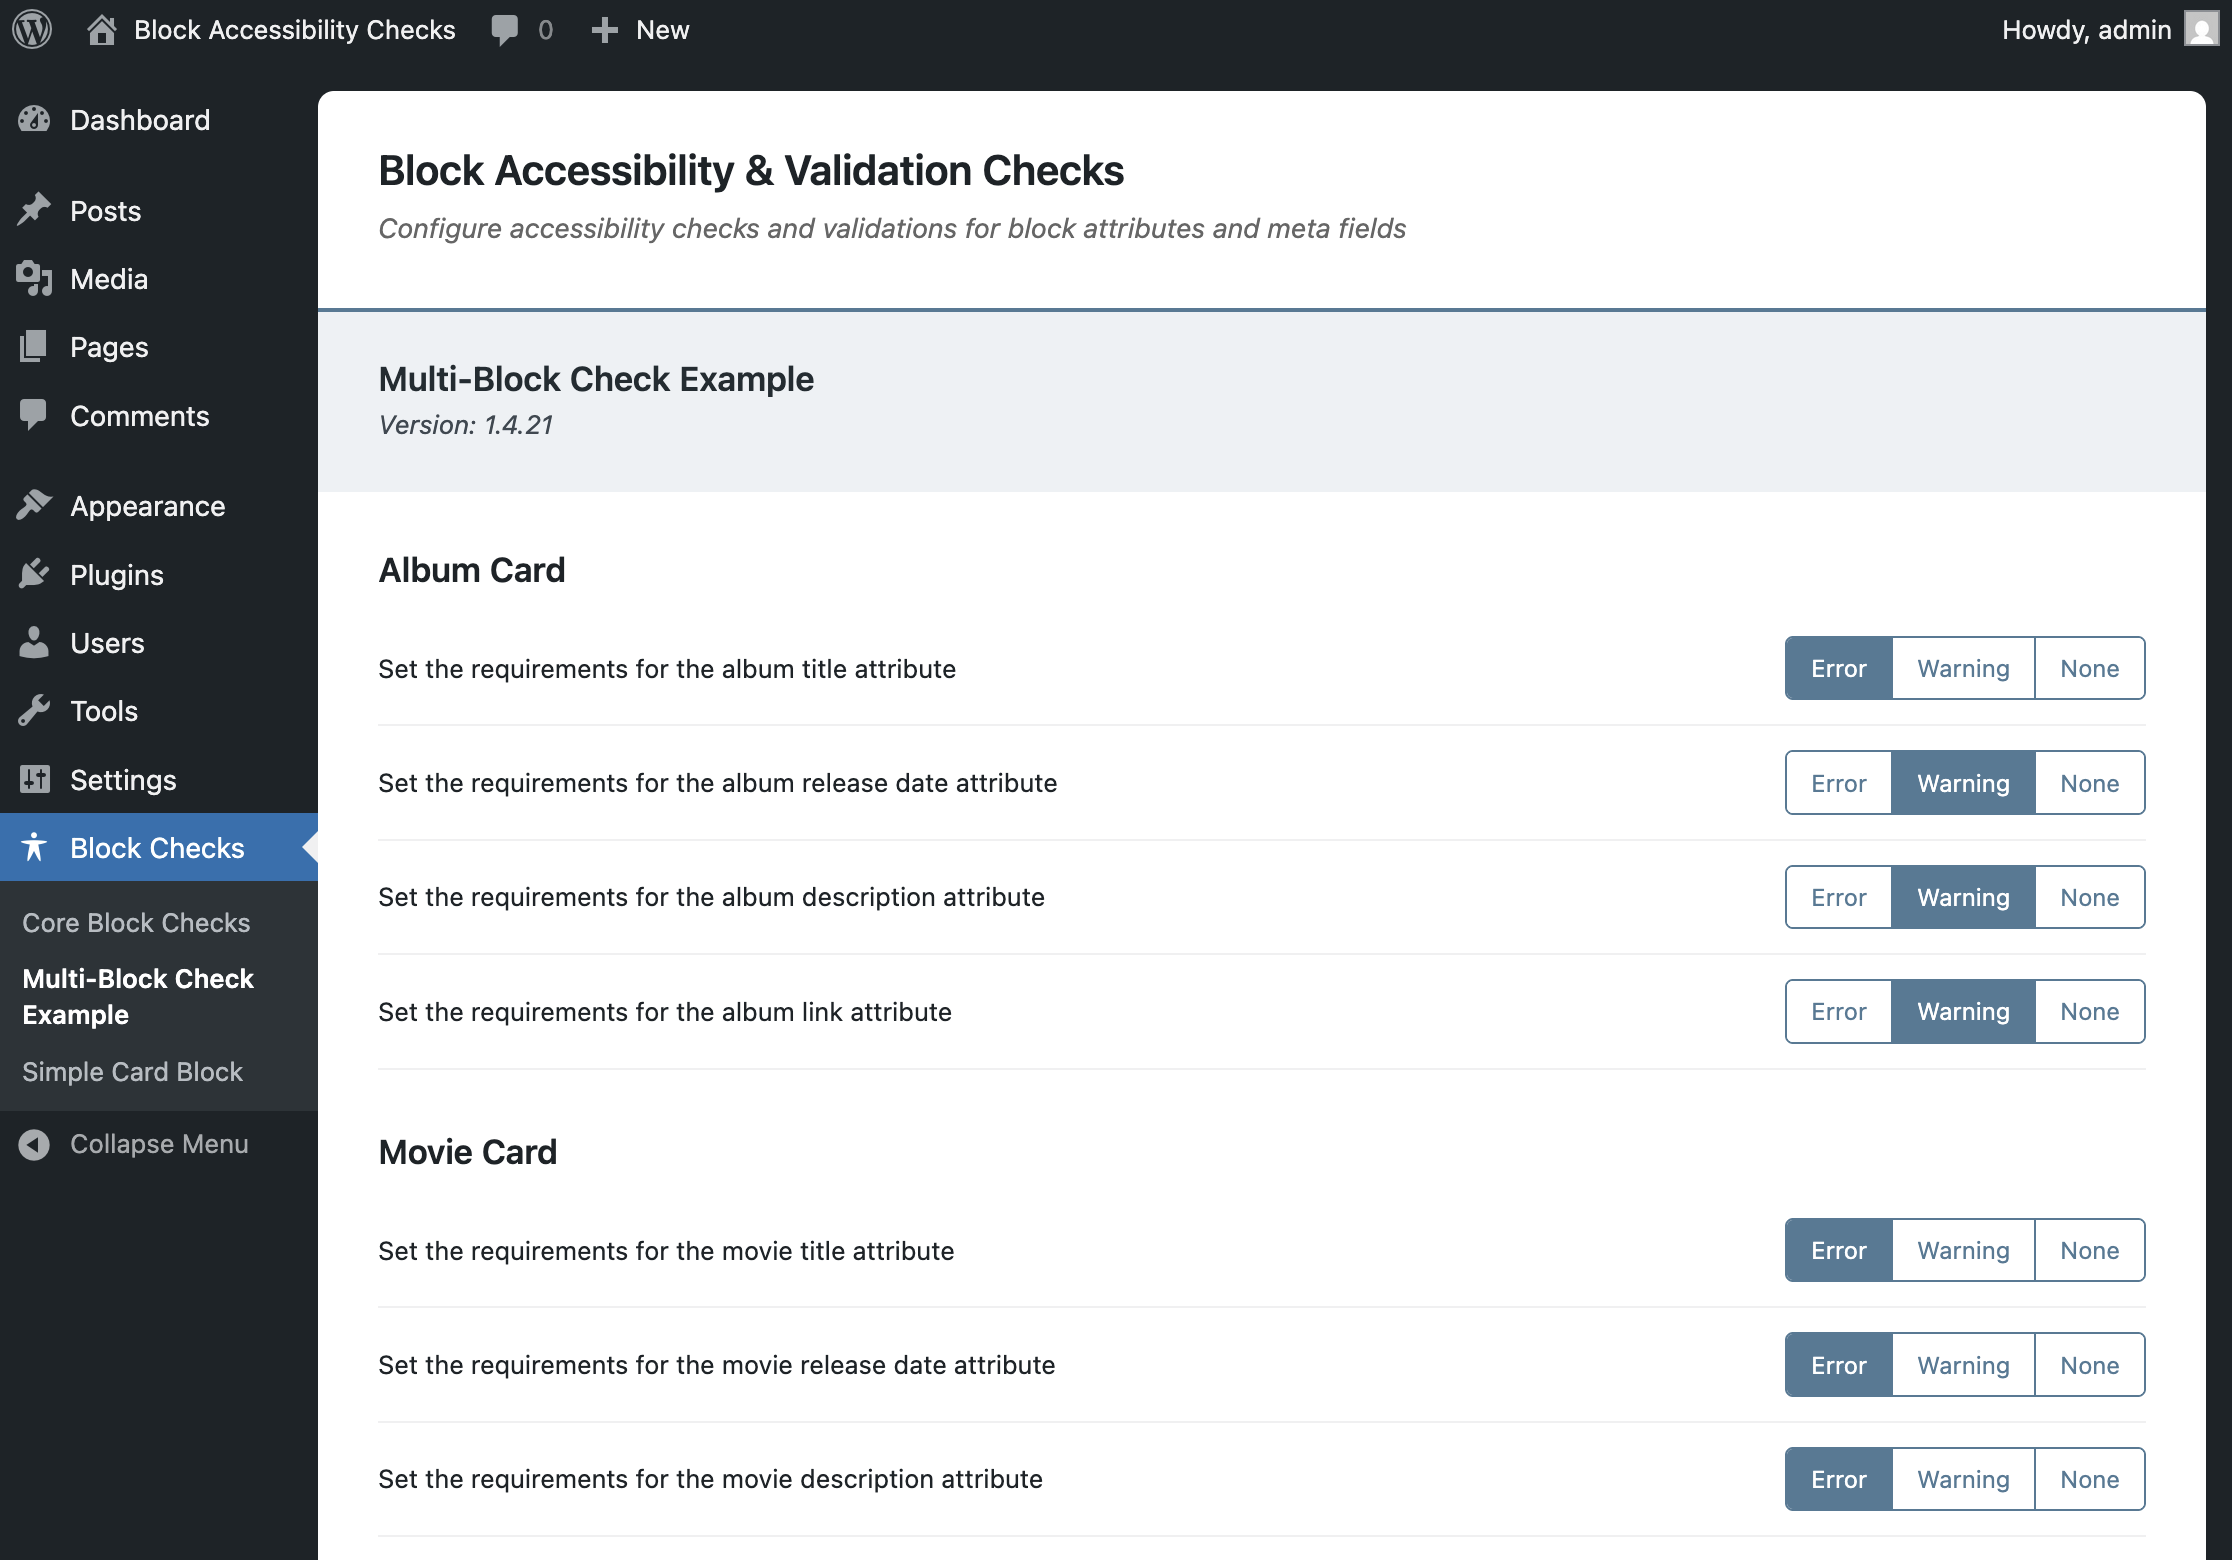This screenshot has height=1560, width=2232.
Task: Open the Settings menu item
Action: click(x=123, y=779)
